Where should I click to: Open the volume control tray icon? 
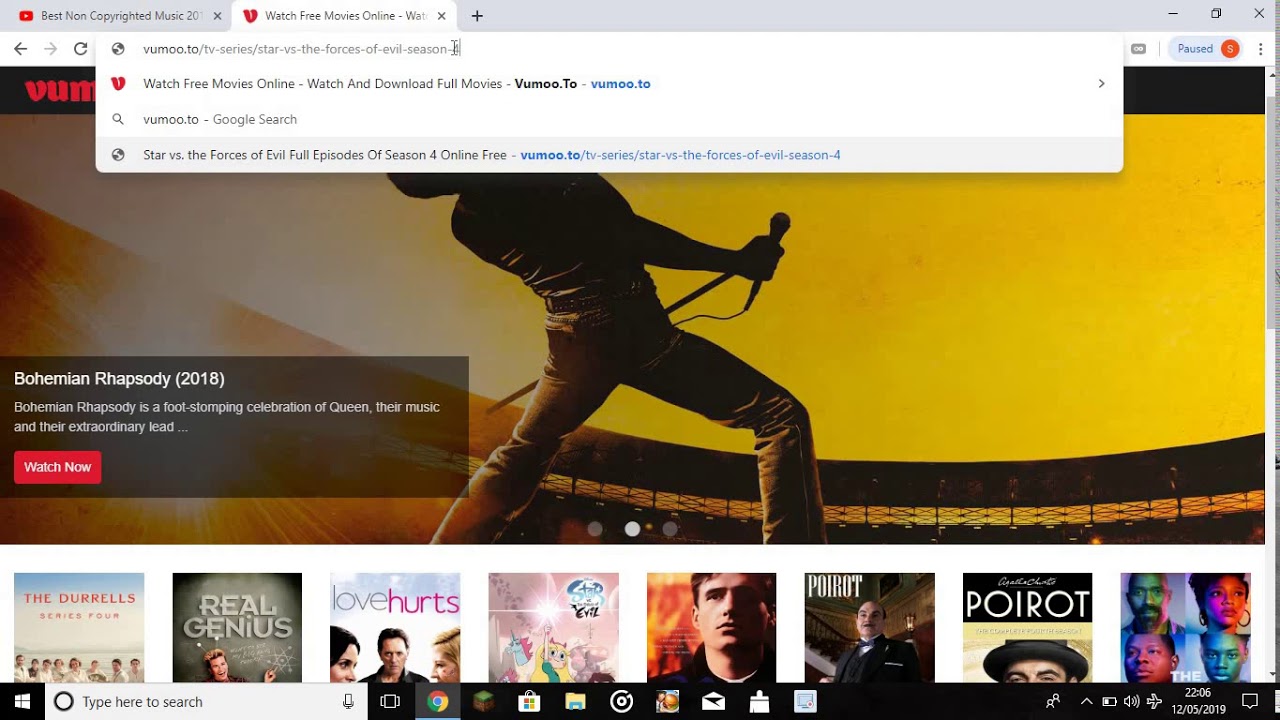click(1131, 702)
